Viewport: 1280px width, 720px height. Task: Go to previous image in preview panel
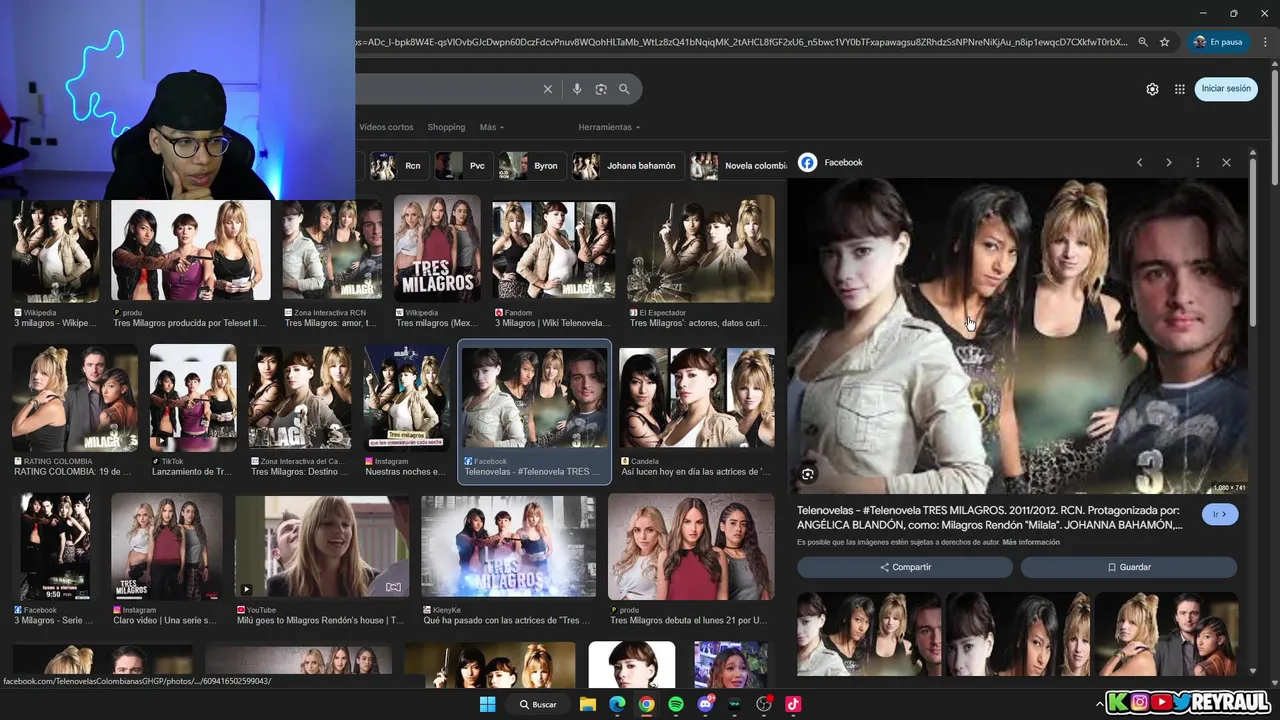point(1139,162)
